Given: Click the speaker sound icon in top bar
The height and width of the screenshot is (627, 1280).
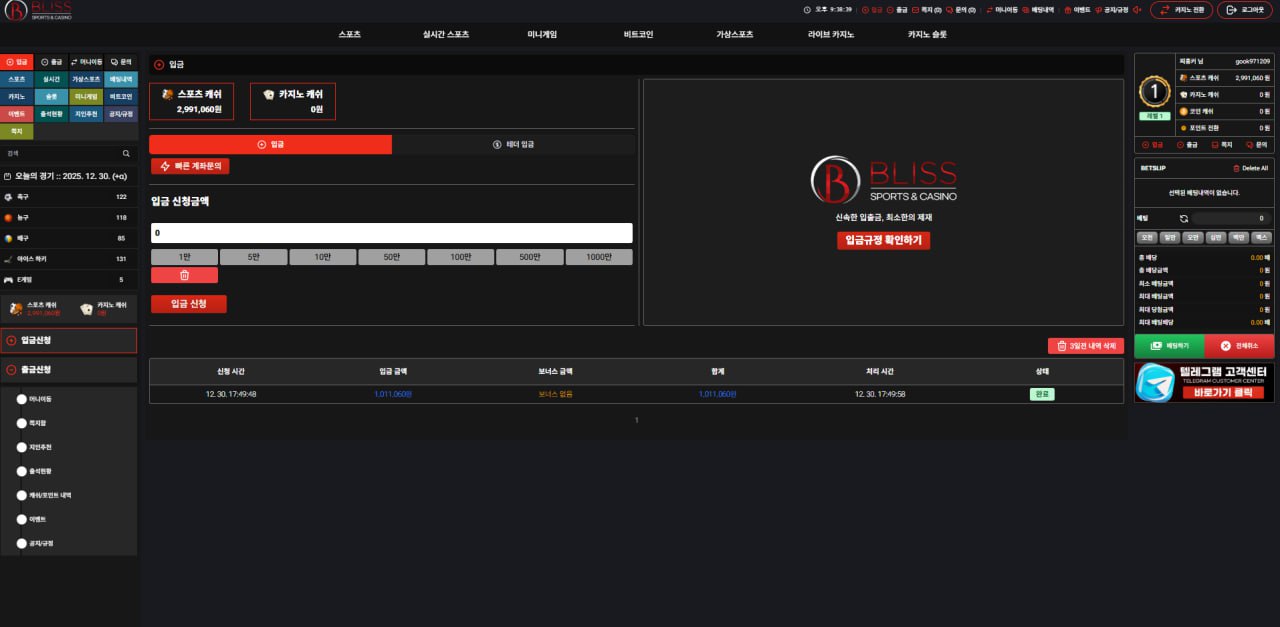Looking at the screenshot, I should click(x=1137, y=10).
